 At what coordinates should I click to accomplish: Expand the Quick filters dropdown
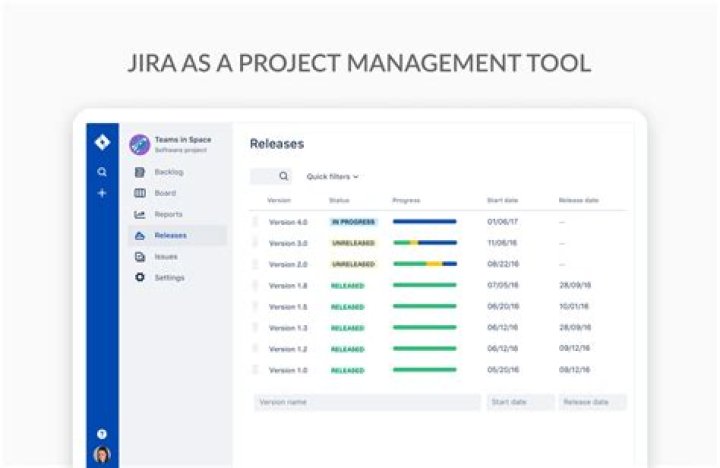coord(332,176)
